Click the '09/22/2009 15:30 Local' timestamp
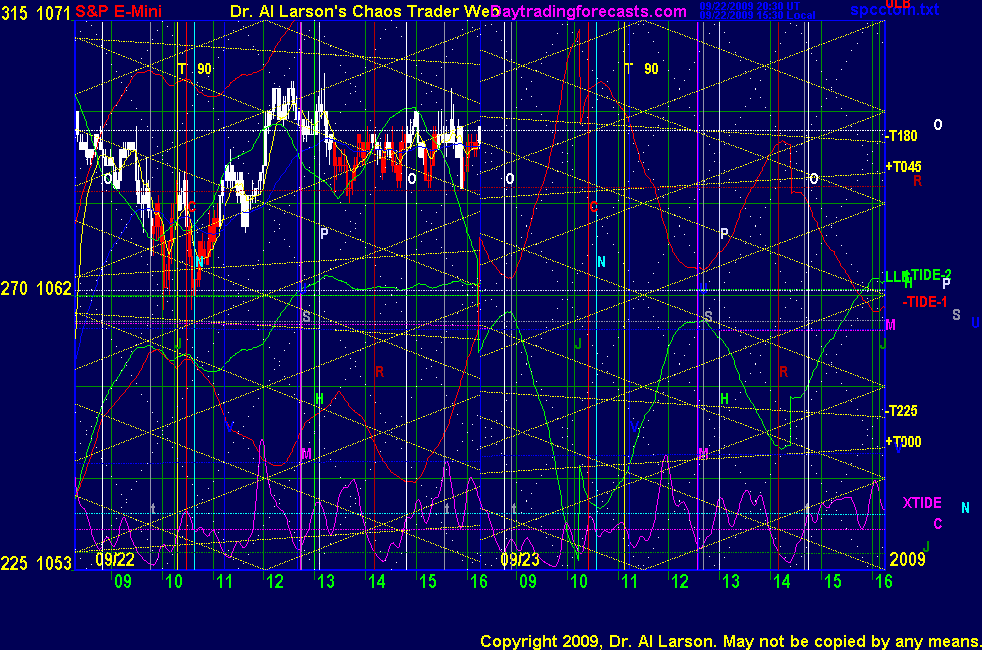 pyautogui.click(x=757, y=15)
